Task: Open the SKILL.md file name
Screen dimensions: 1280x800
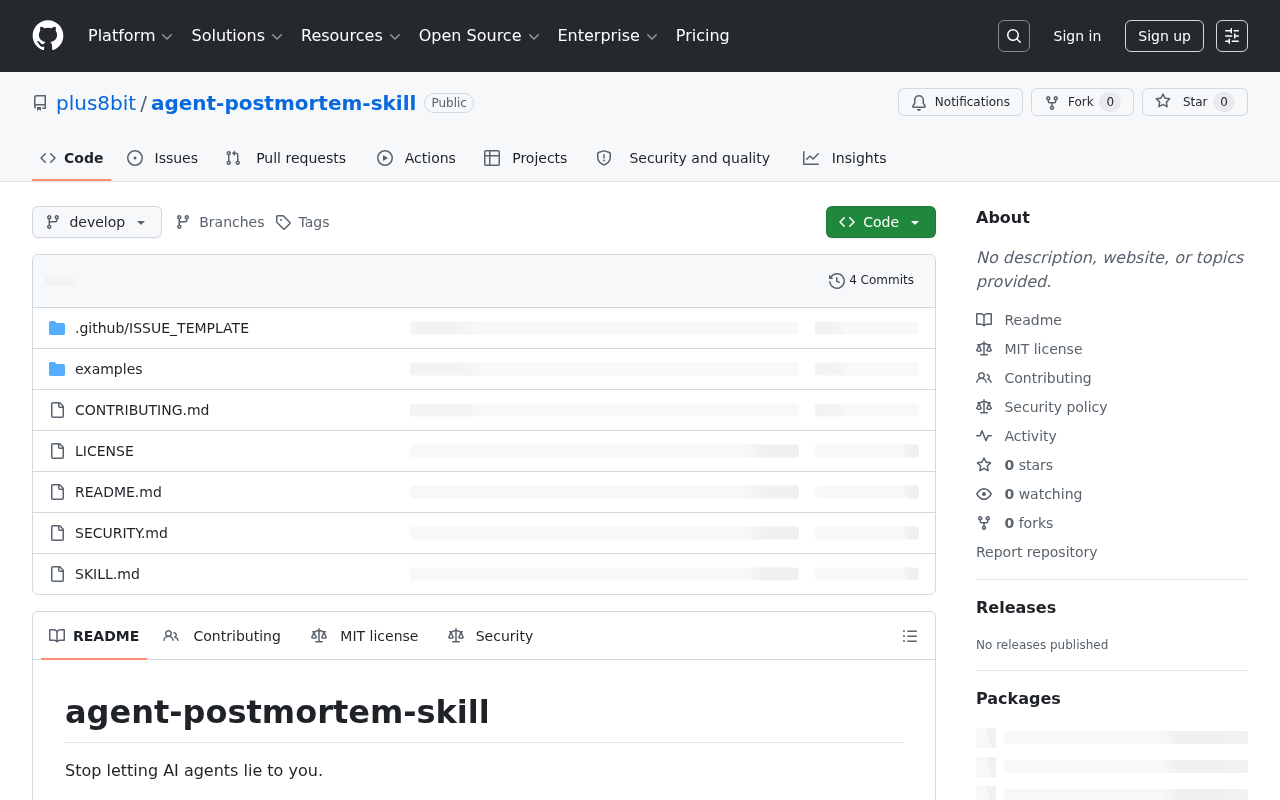Action: click(107, 574)
